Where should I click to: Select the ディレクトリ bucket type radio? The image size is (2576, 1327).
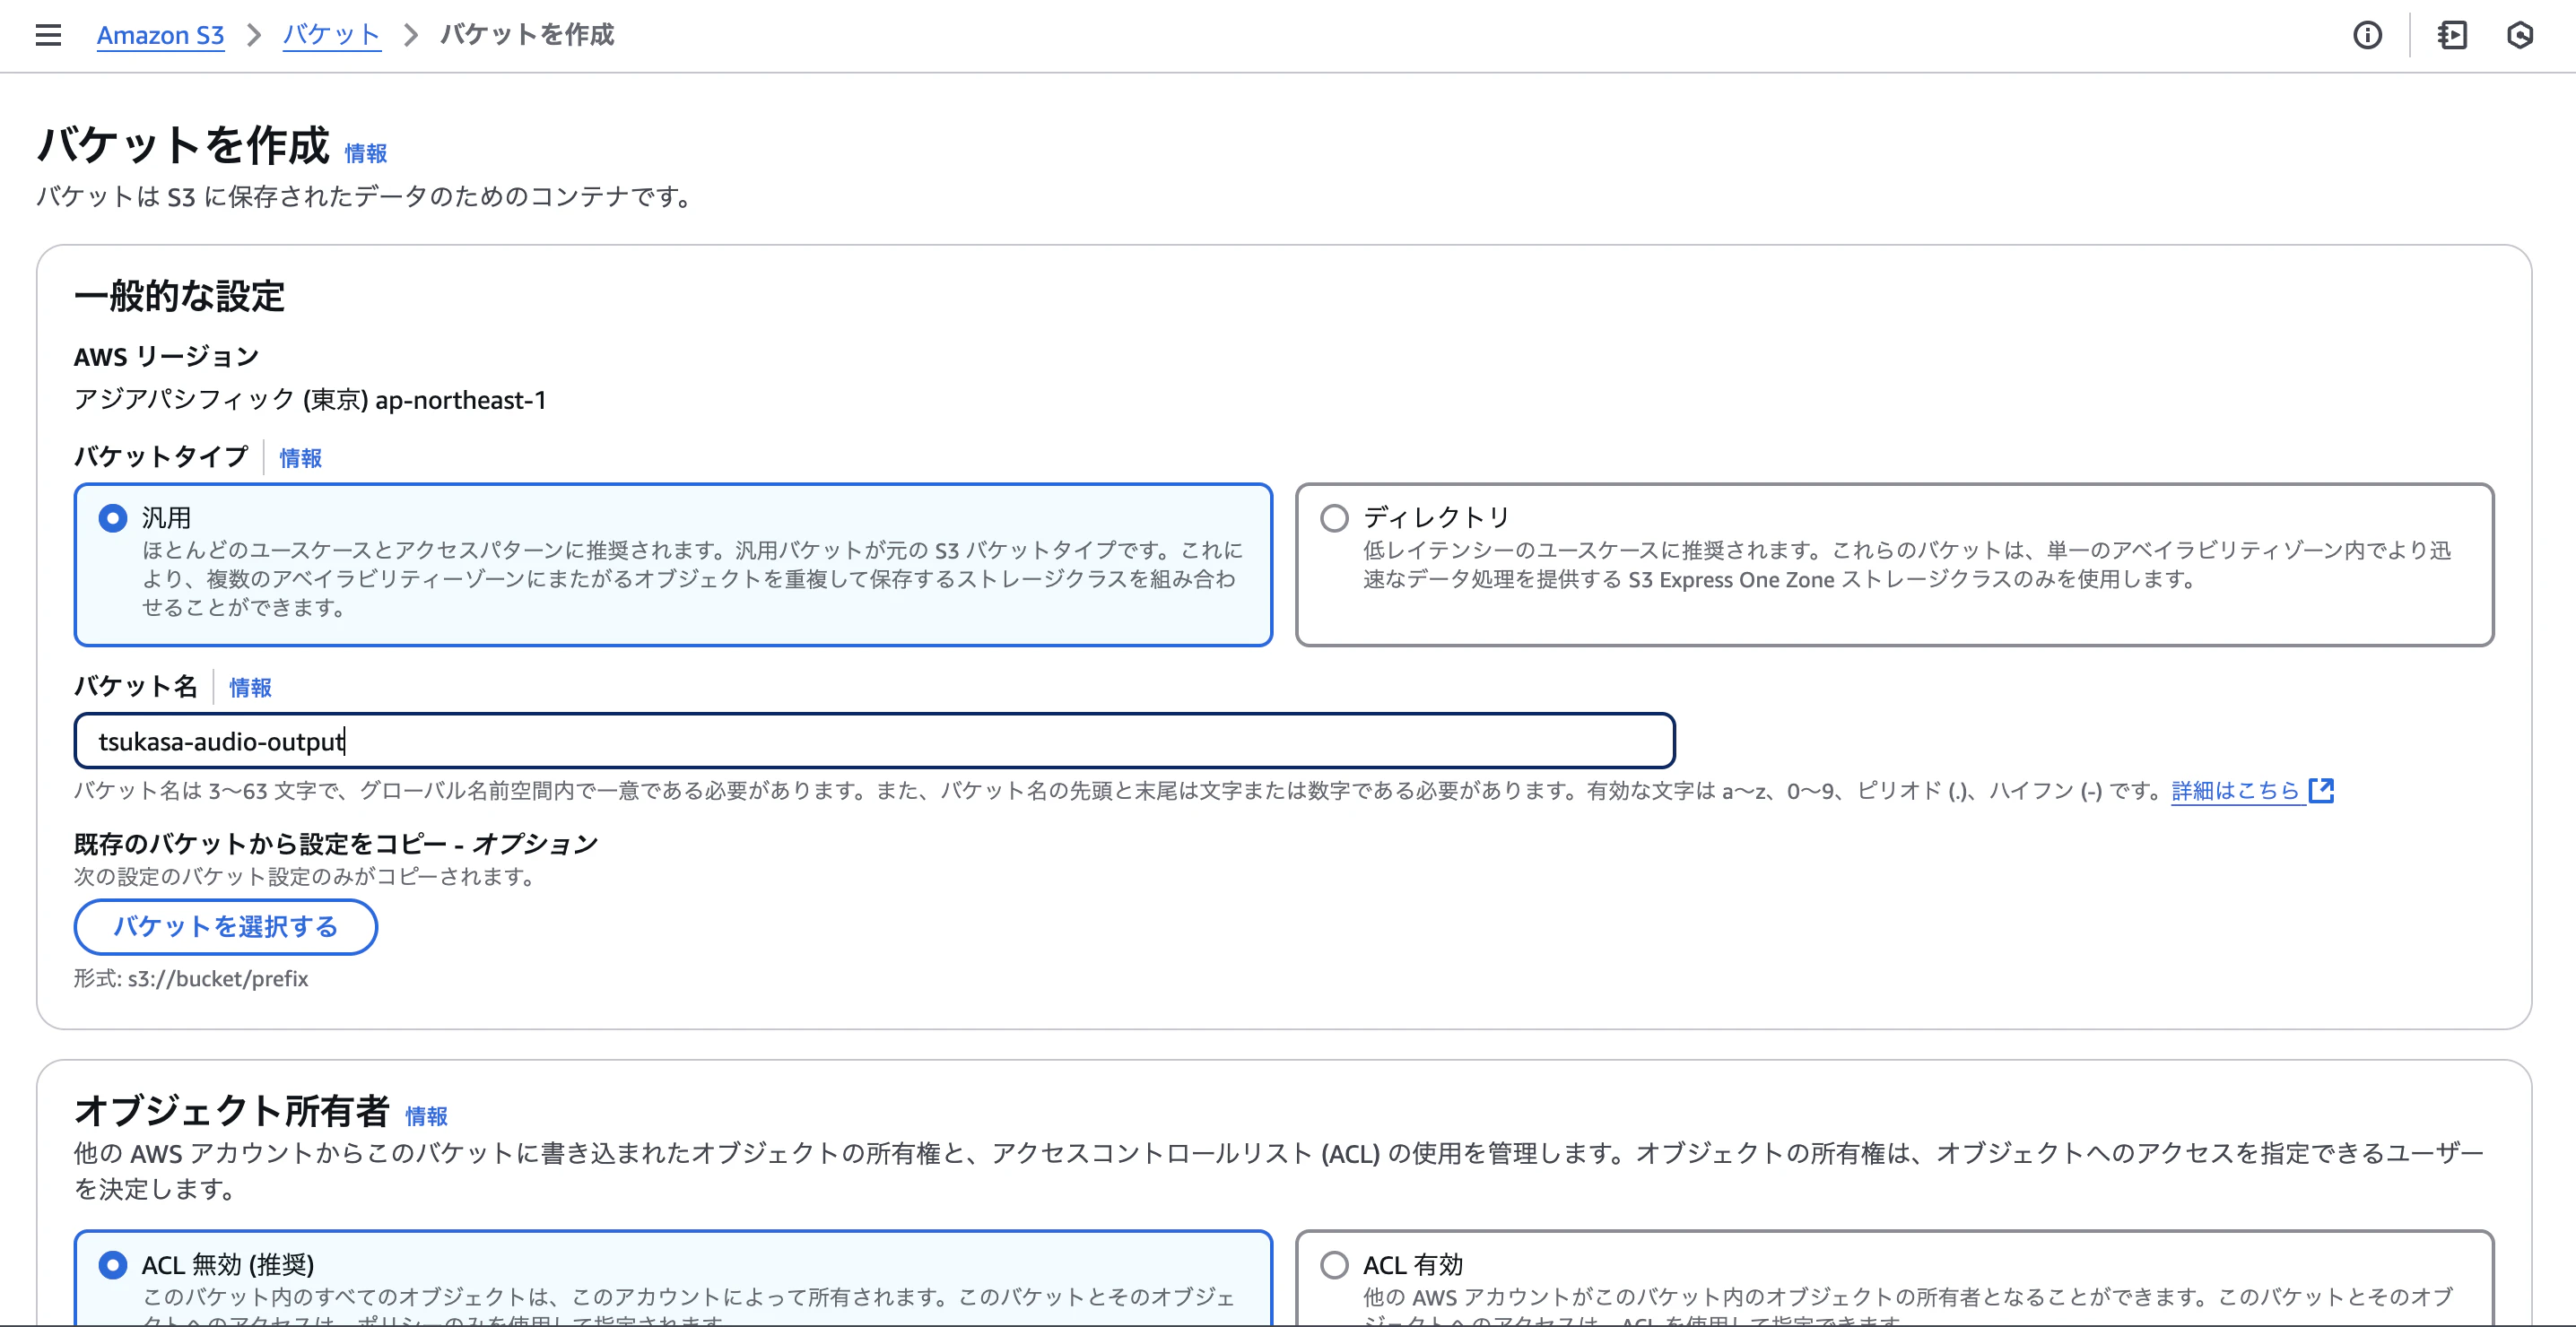click(1334, 517)
